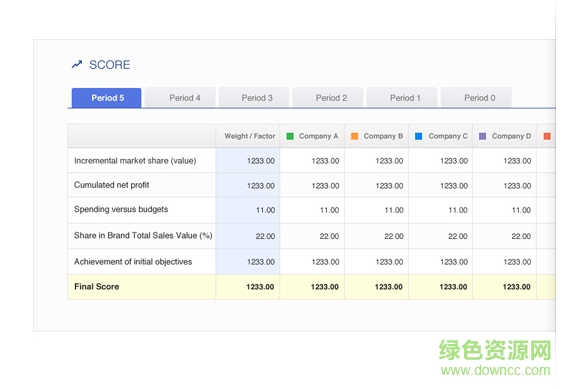Click Company C value for Incremental market share
This screenshot has height=389, width=574.
tap(454, 161)
